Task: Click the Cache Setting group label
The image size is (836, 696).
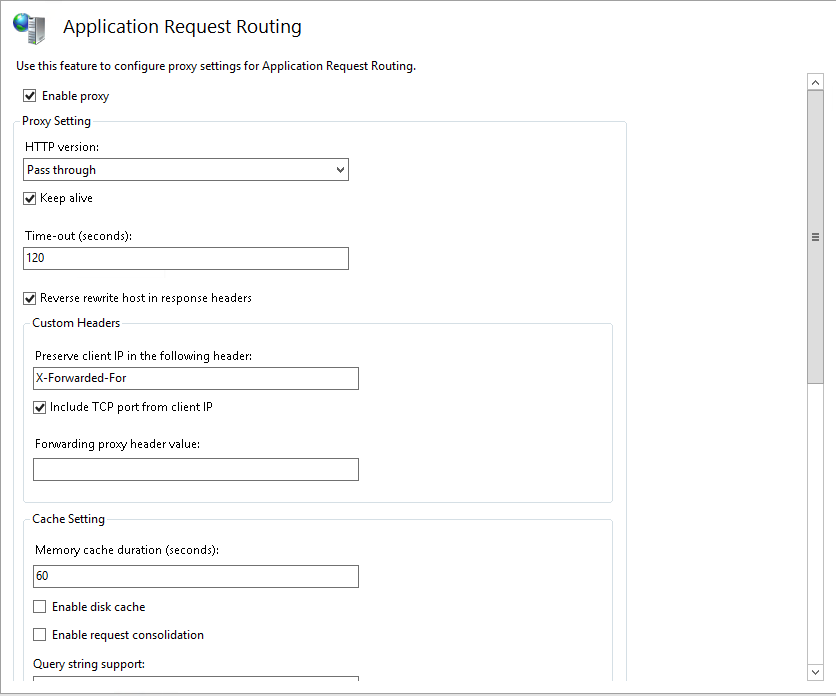Action: click(68, 519)
